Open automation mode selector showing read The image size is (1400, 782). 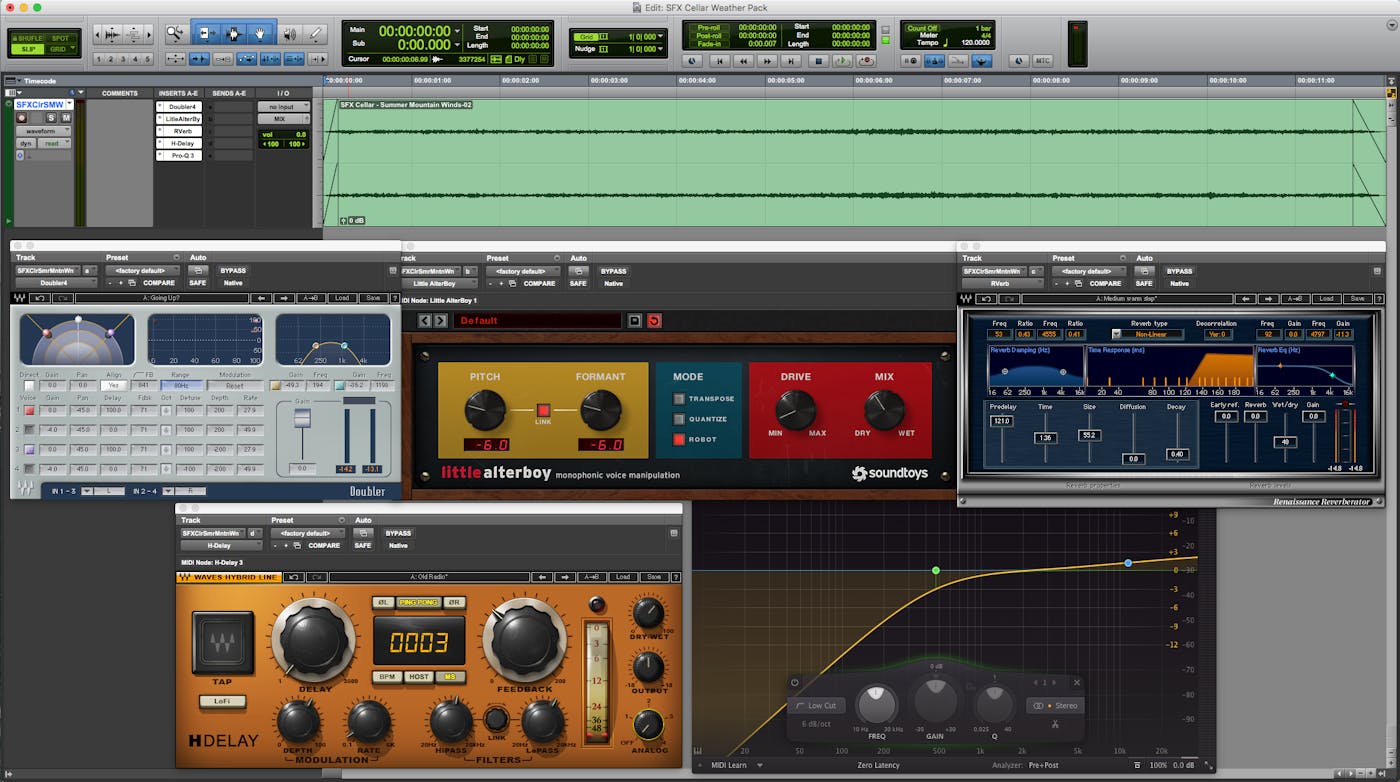[54, 143]
